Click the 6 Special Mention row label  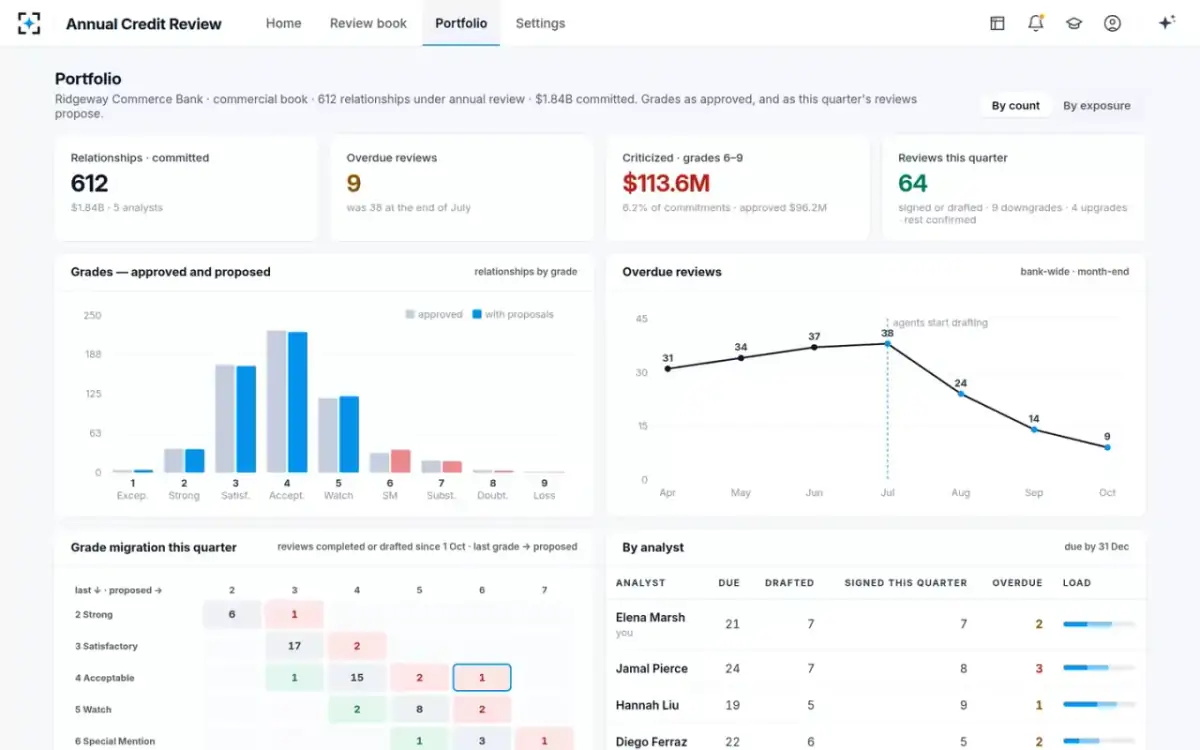coord(115,741)
